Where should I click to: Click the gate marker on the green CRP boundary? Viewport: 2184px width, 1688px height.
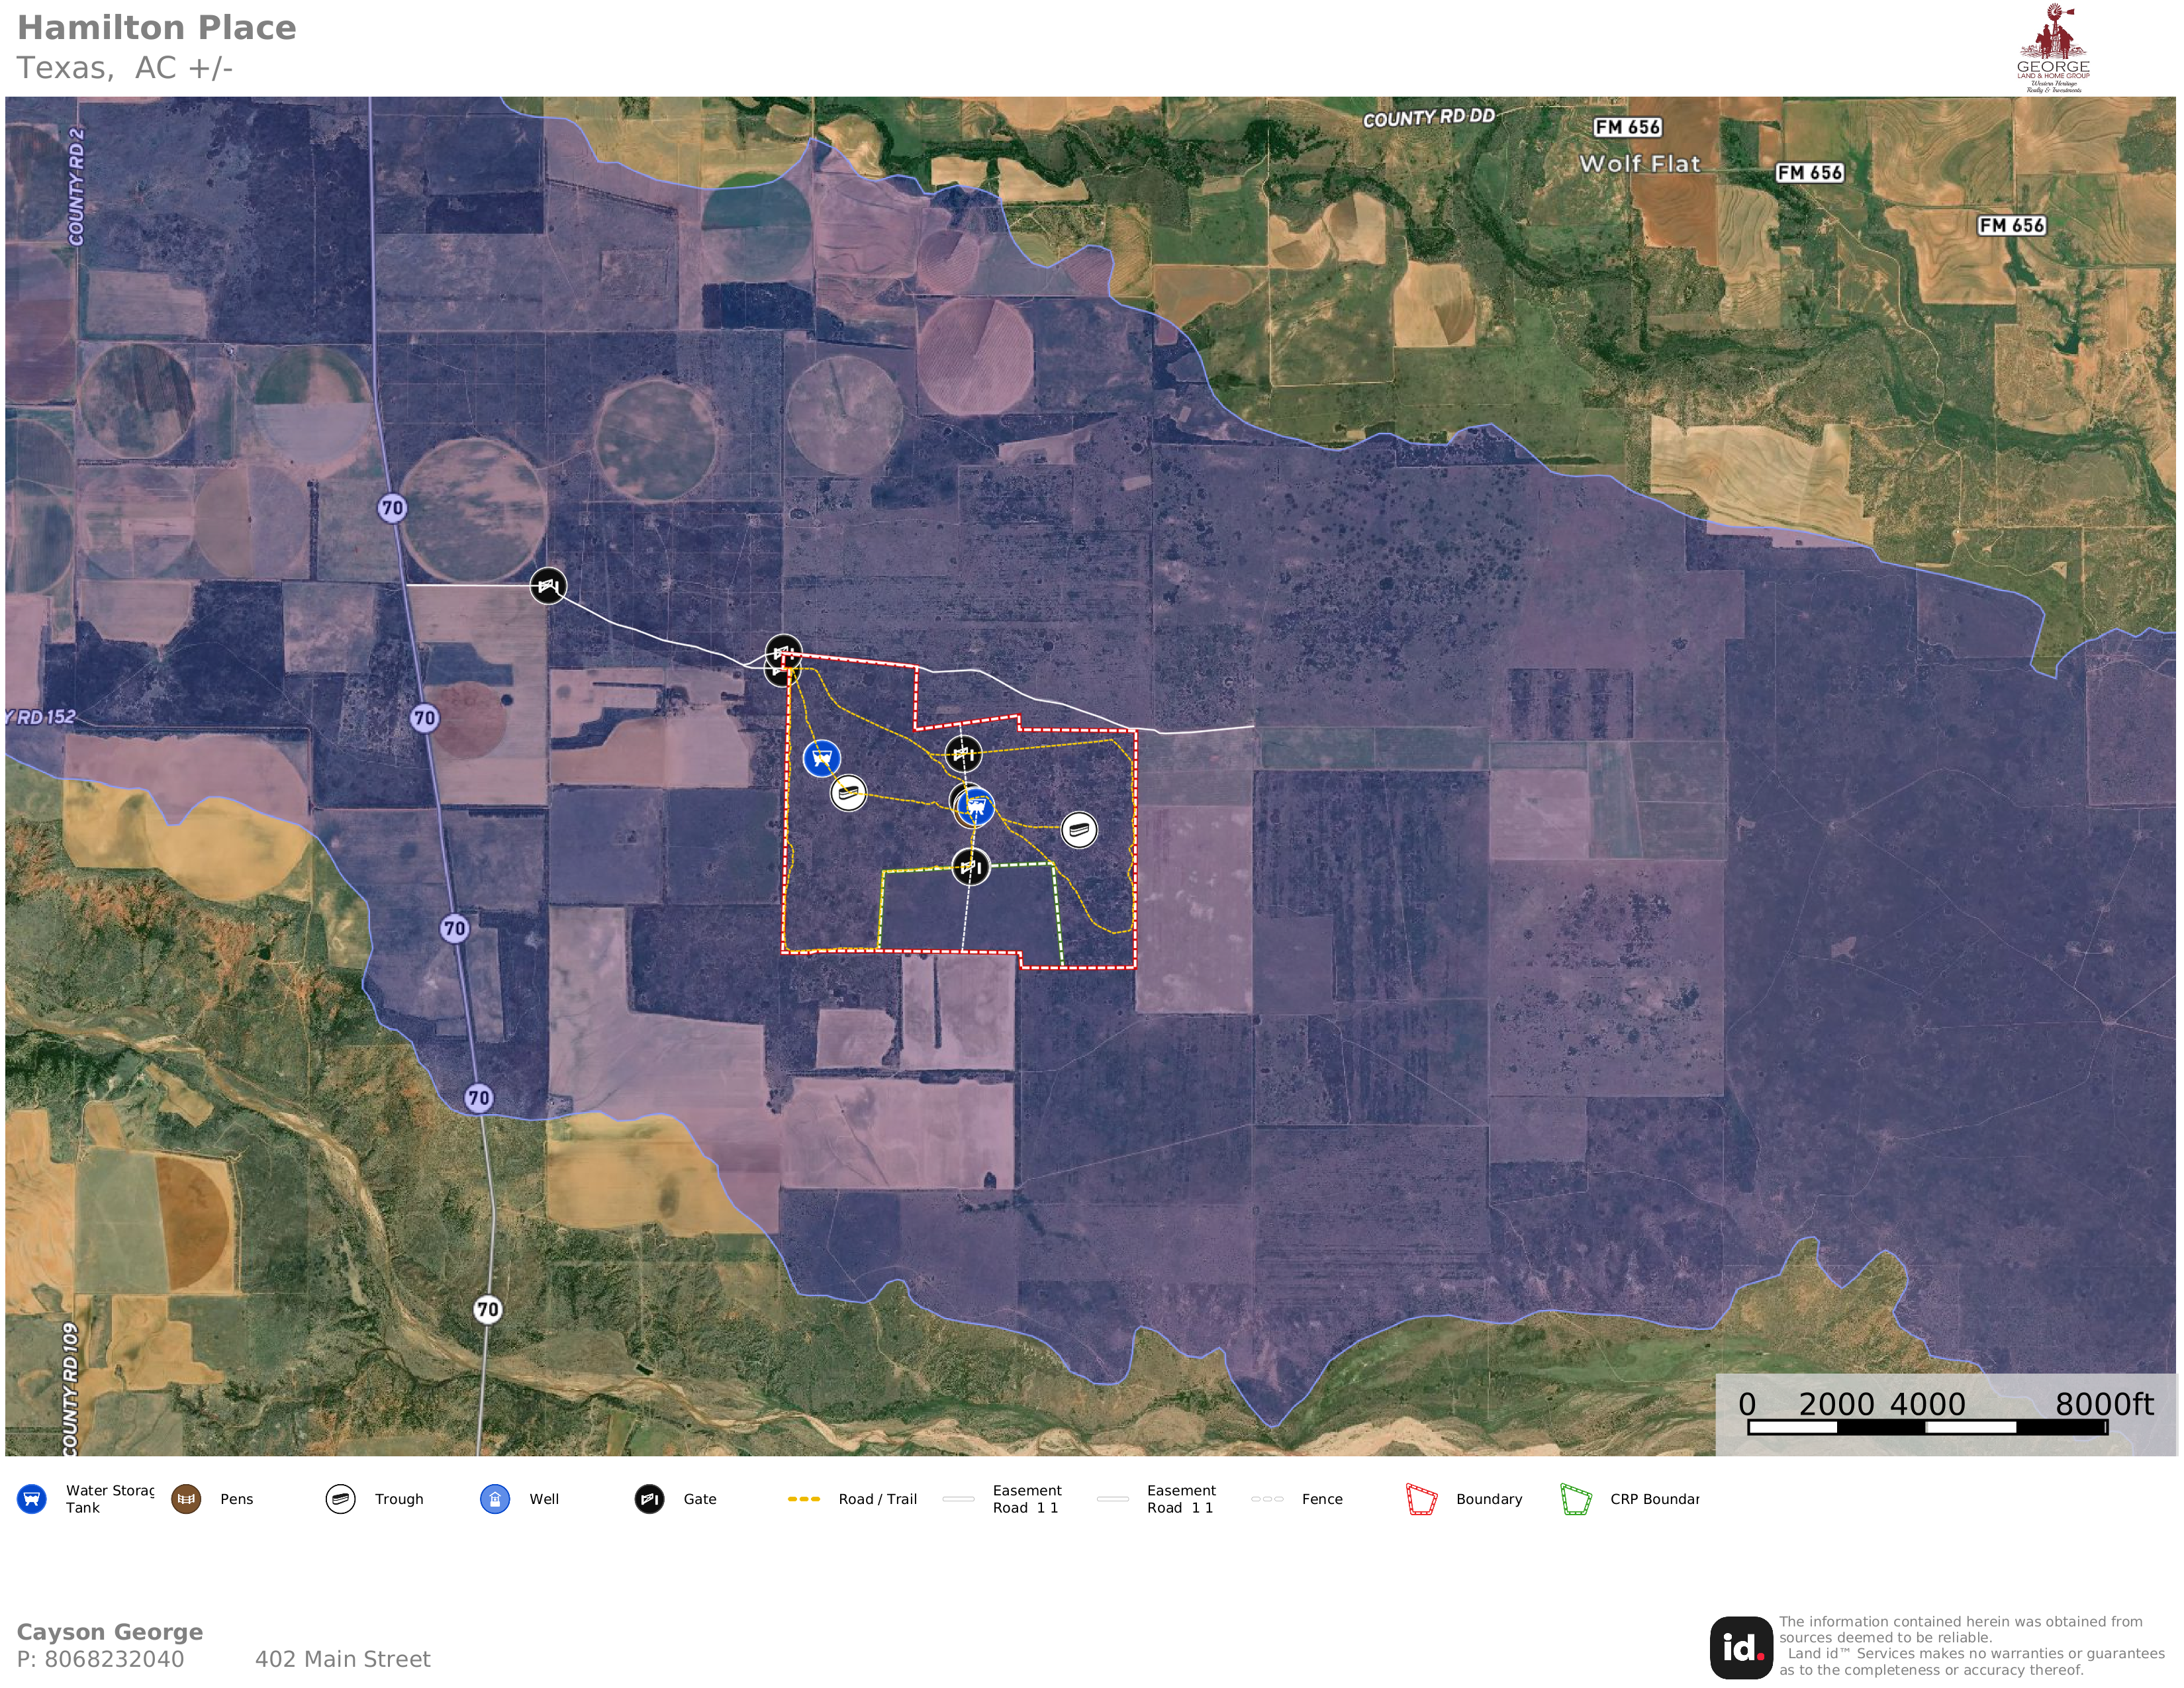(970, 866)
